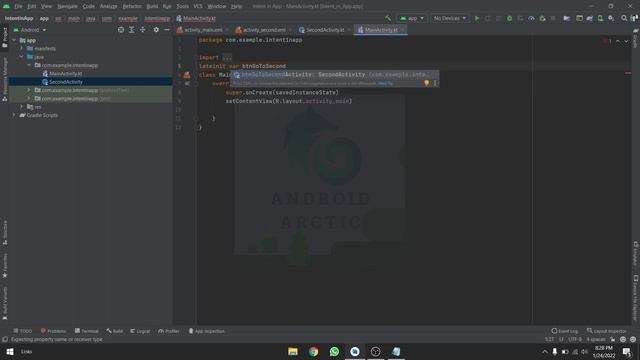The height and width of the screenshot is (360, 640).
Task: Open the app run configuration dropdown
Action: click(x=412, y=18)
